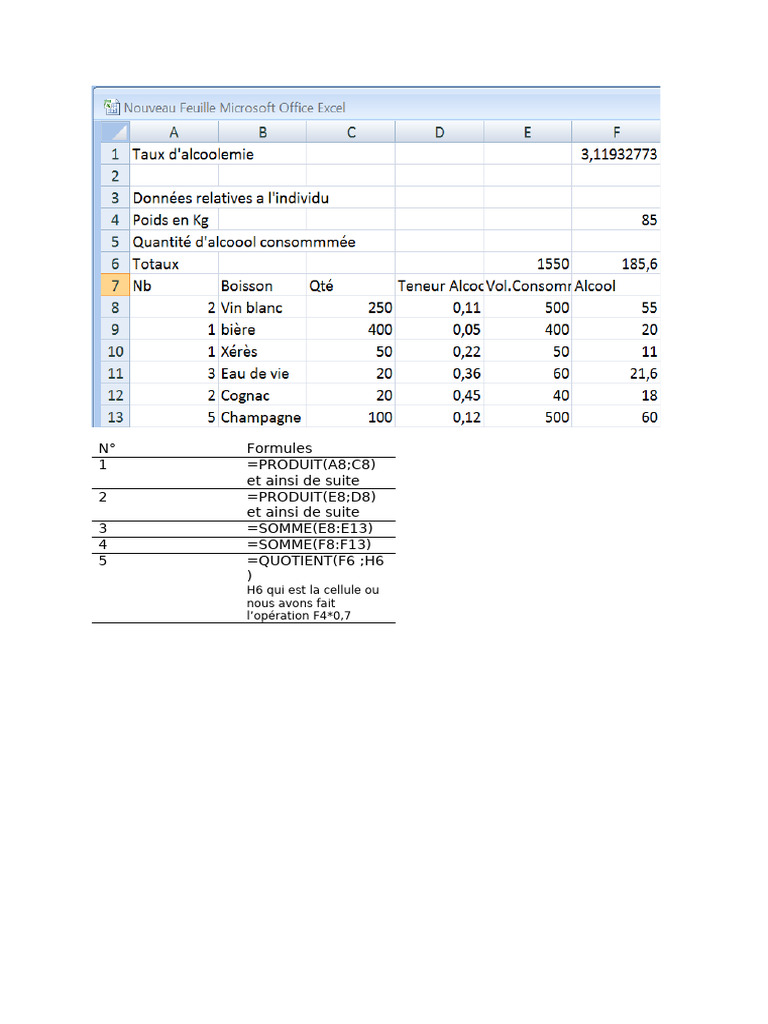Click the Excel workbook icon in title bar
Screen dimensions: 768x1024
[112, 107]
